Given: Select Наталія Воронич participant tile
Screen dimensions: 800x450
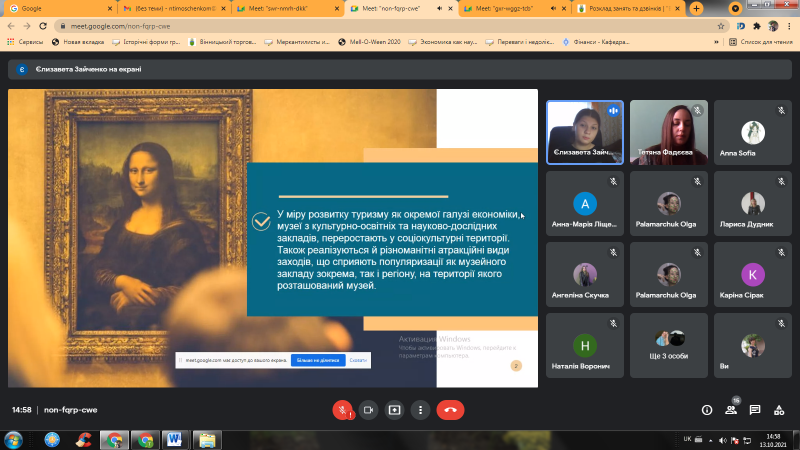Looking at the screenshot, I should 585,345.
